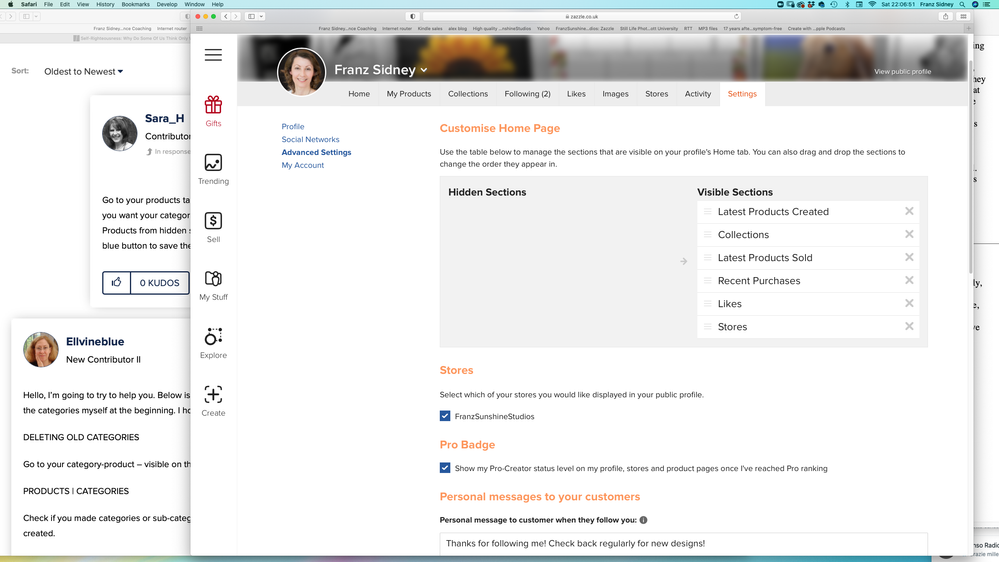Click the follow personal message text field

(683, 543)
